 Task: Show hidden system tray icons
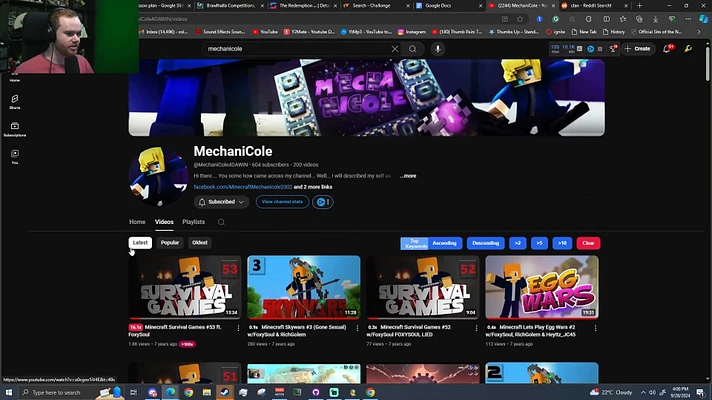pos(643,392)
